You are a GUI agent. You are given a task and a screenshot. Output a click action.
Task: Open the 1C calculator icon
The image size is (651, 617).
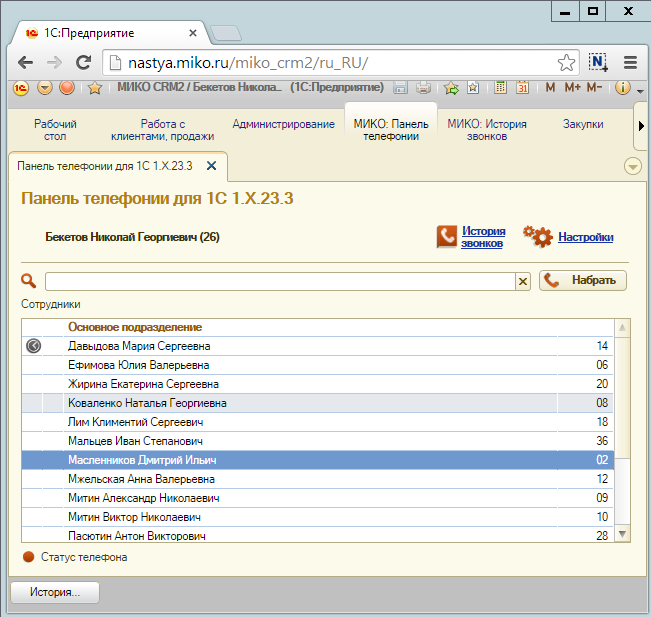(x=501, y=88)
